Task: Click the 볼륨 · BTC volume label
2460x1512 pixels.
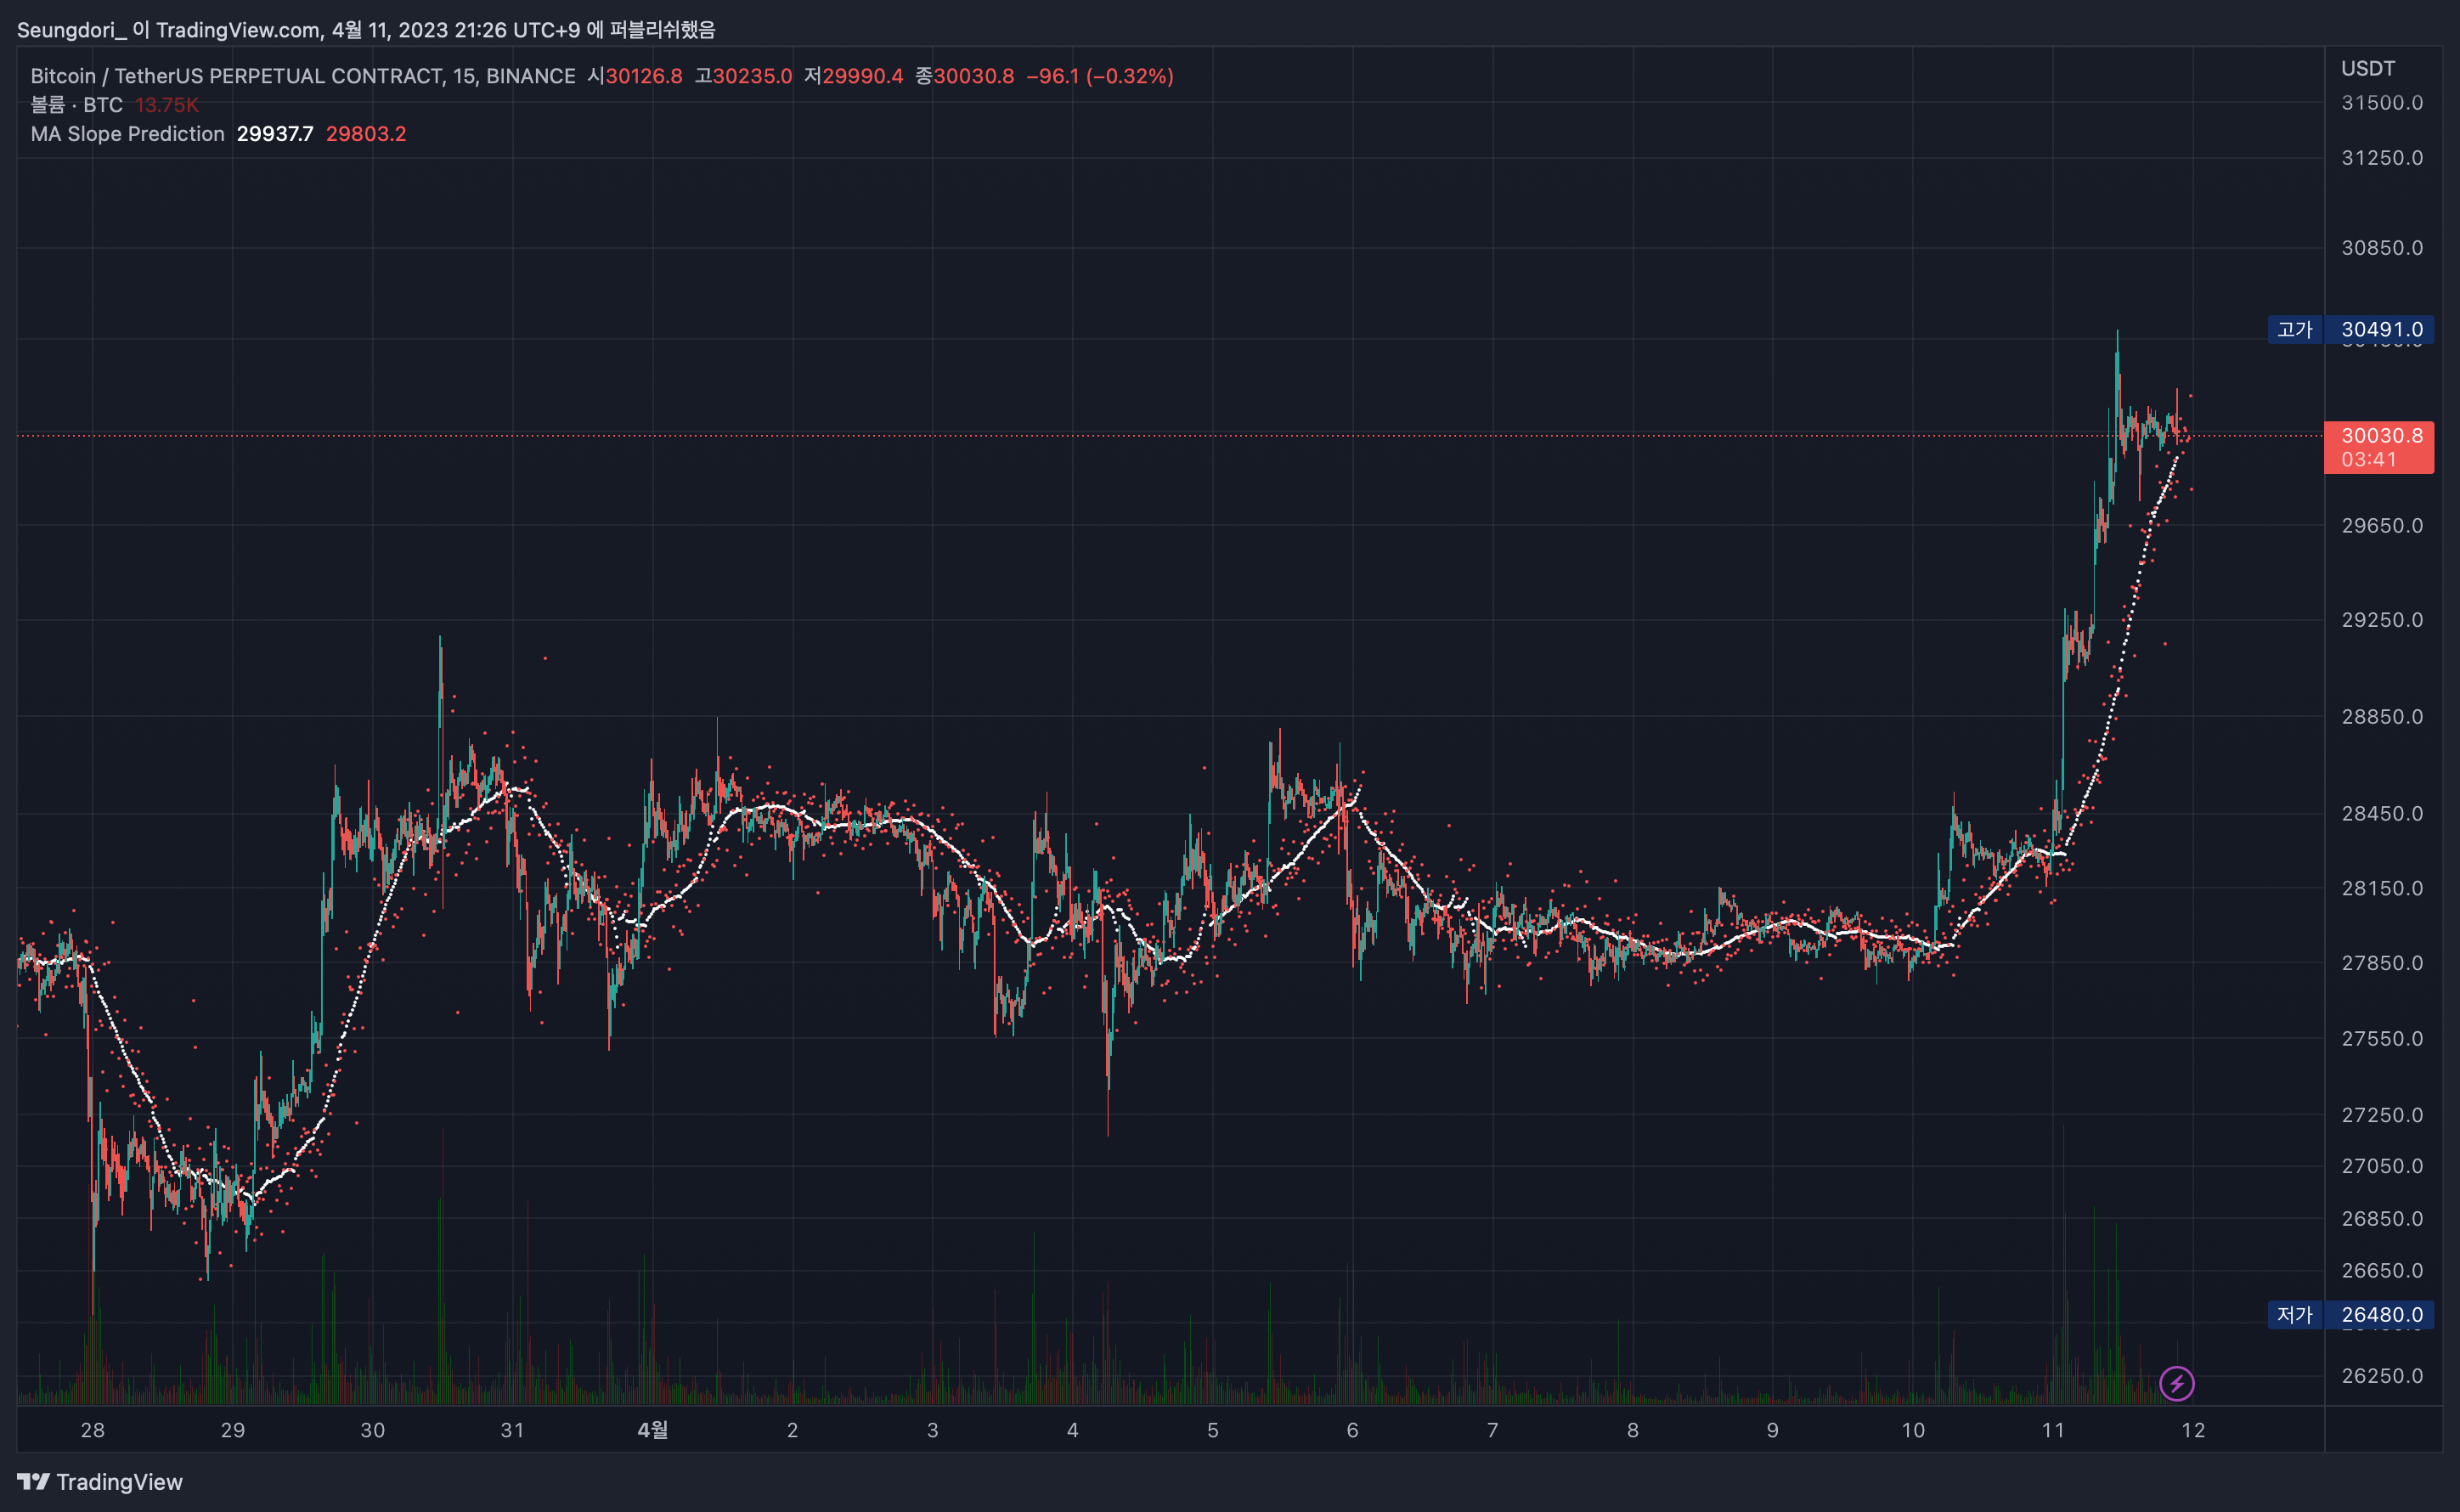Action: (77, 105)
